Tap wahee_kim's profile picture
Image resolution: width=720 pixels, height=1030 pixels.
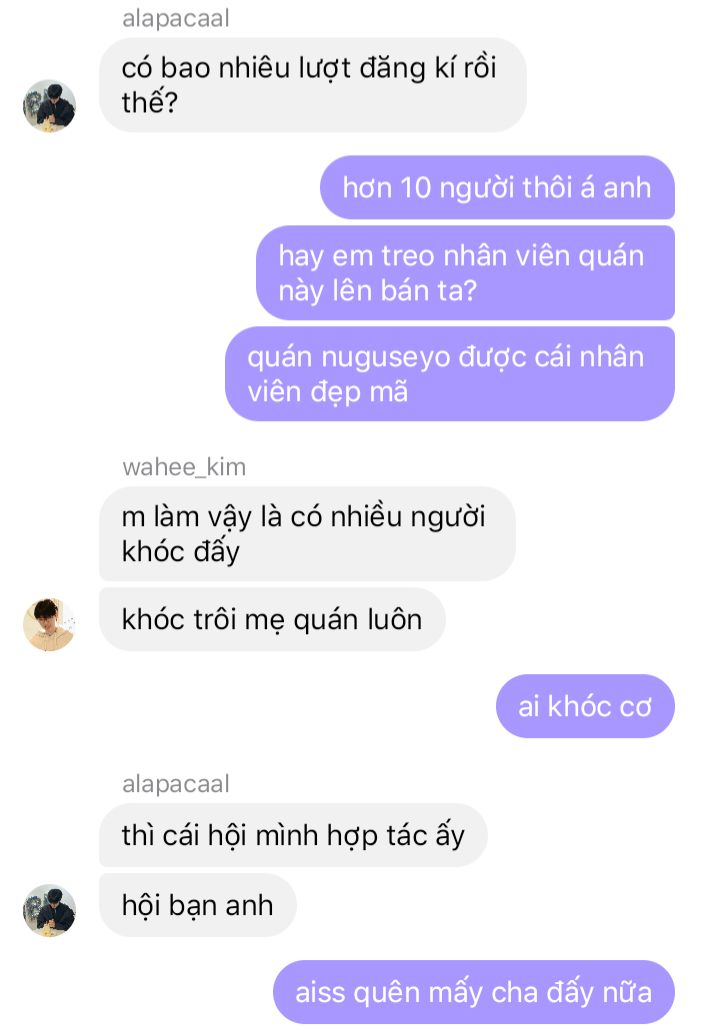click(49, 625)
